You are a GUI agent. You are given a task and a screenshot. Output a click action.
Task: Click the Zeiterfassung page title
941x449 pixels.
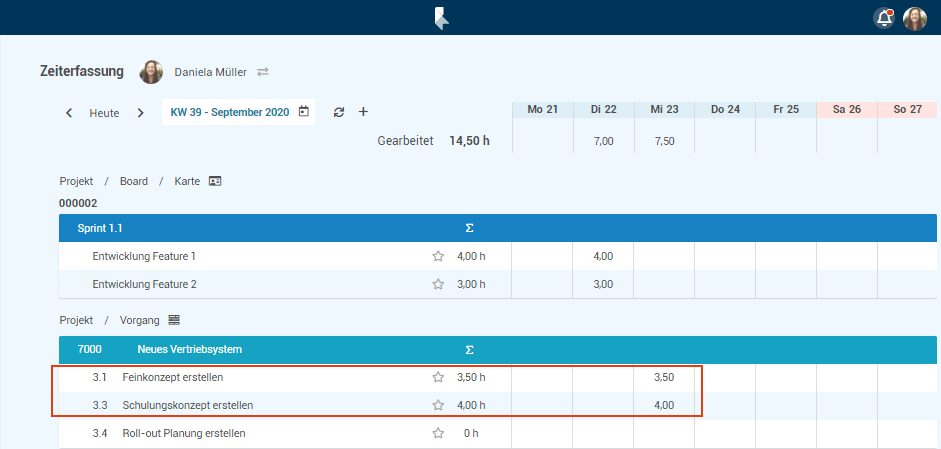[82, 71]
